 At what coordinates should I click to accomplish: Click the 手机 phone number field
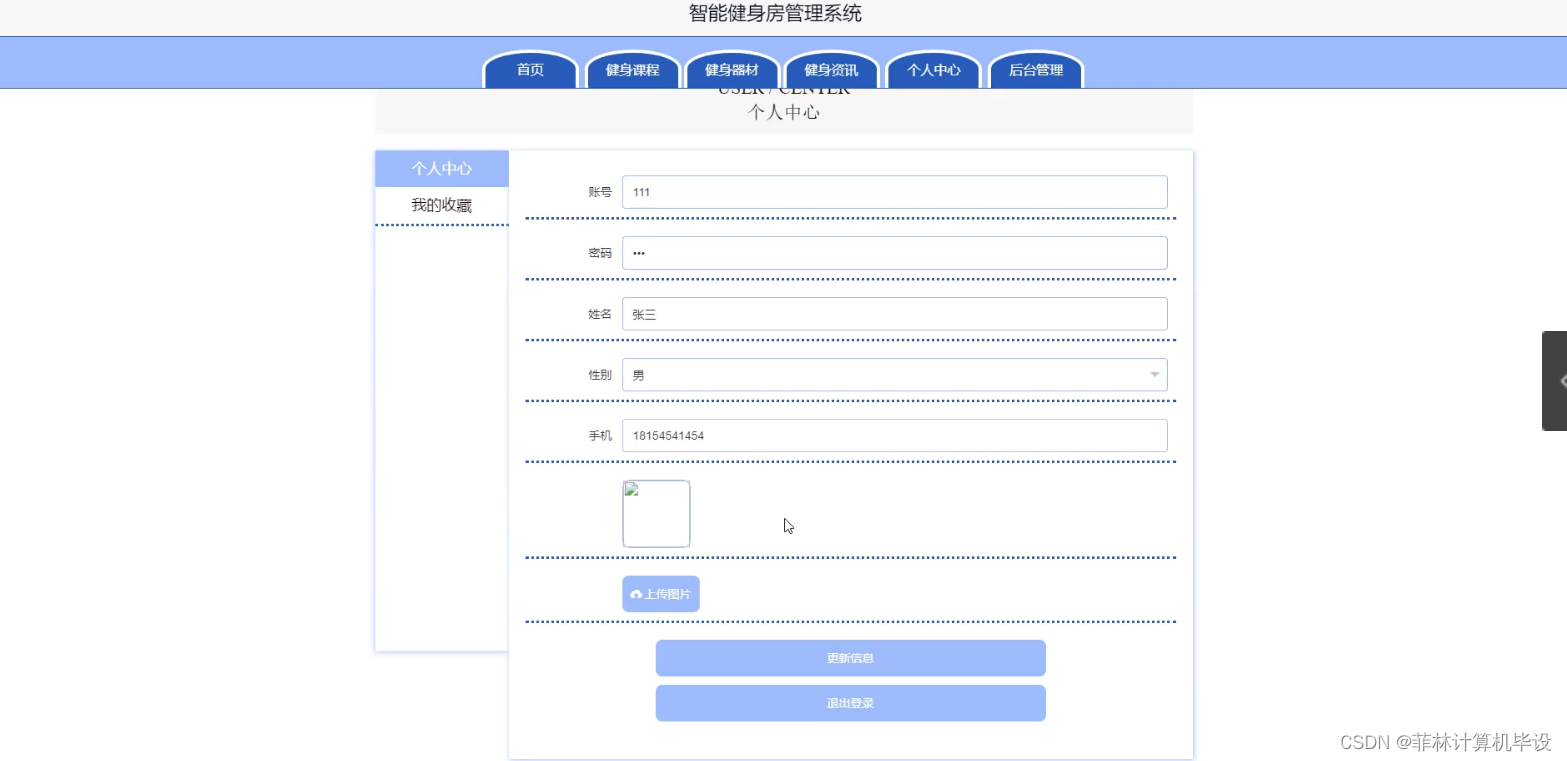894,435
